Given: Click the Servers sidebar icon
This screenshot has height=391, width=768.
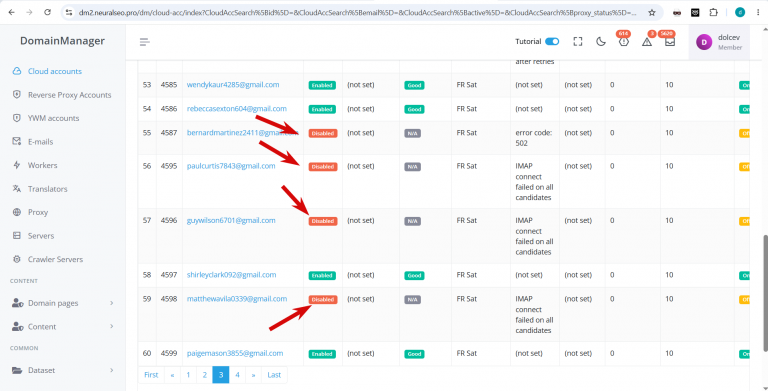Looking at the screenshot, I should (x=17, y=236).
